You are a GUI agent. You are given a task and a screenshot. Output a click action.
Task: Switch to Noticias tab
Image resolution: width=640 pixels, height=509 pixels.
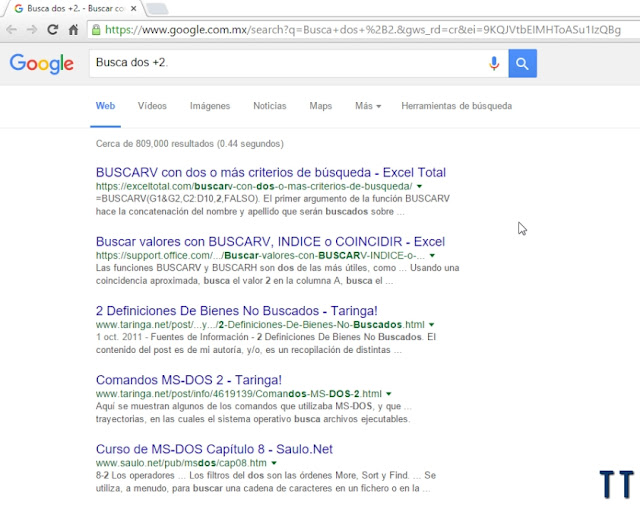(x=270, y=106)
